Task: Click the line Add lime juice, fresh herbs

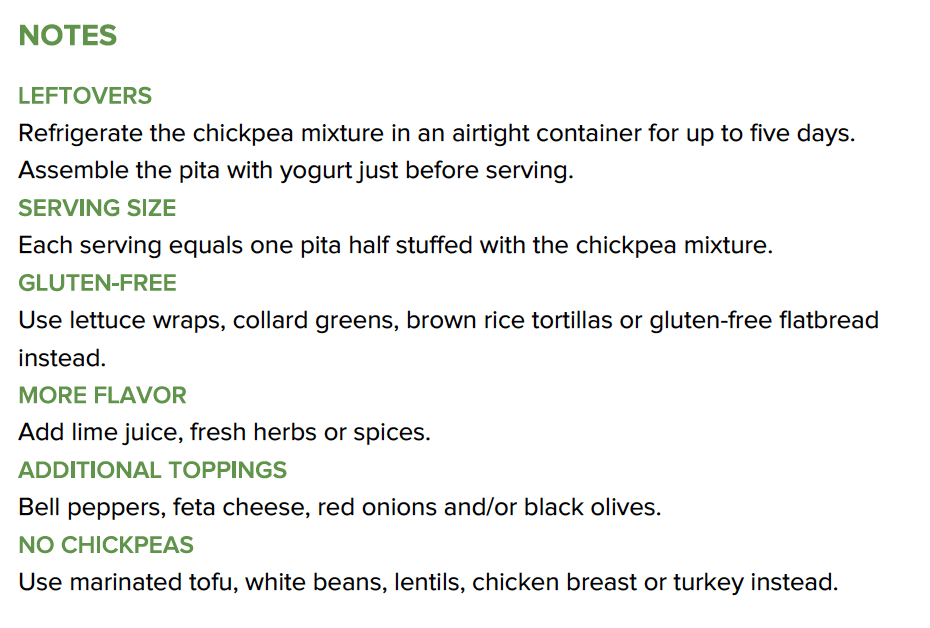Action: coord(224,432)
